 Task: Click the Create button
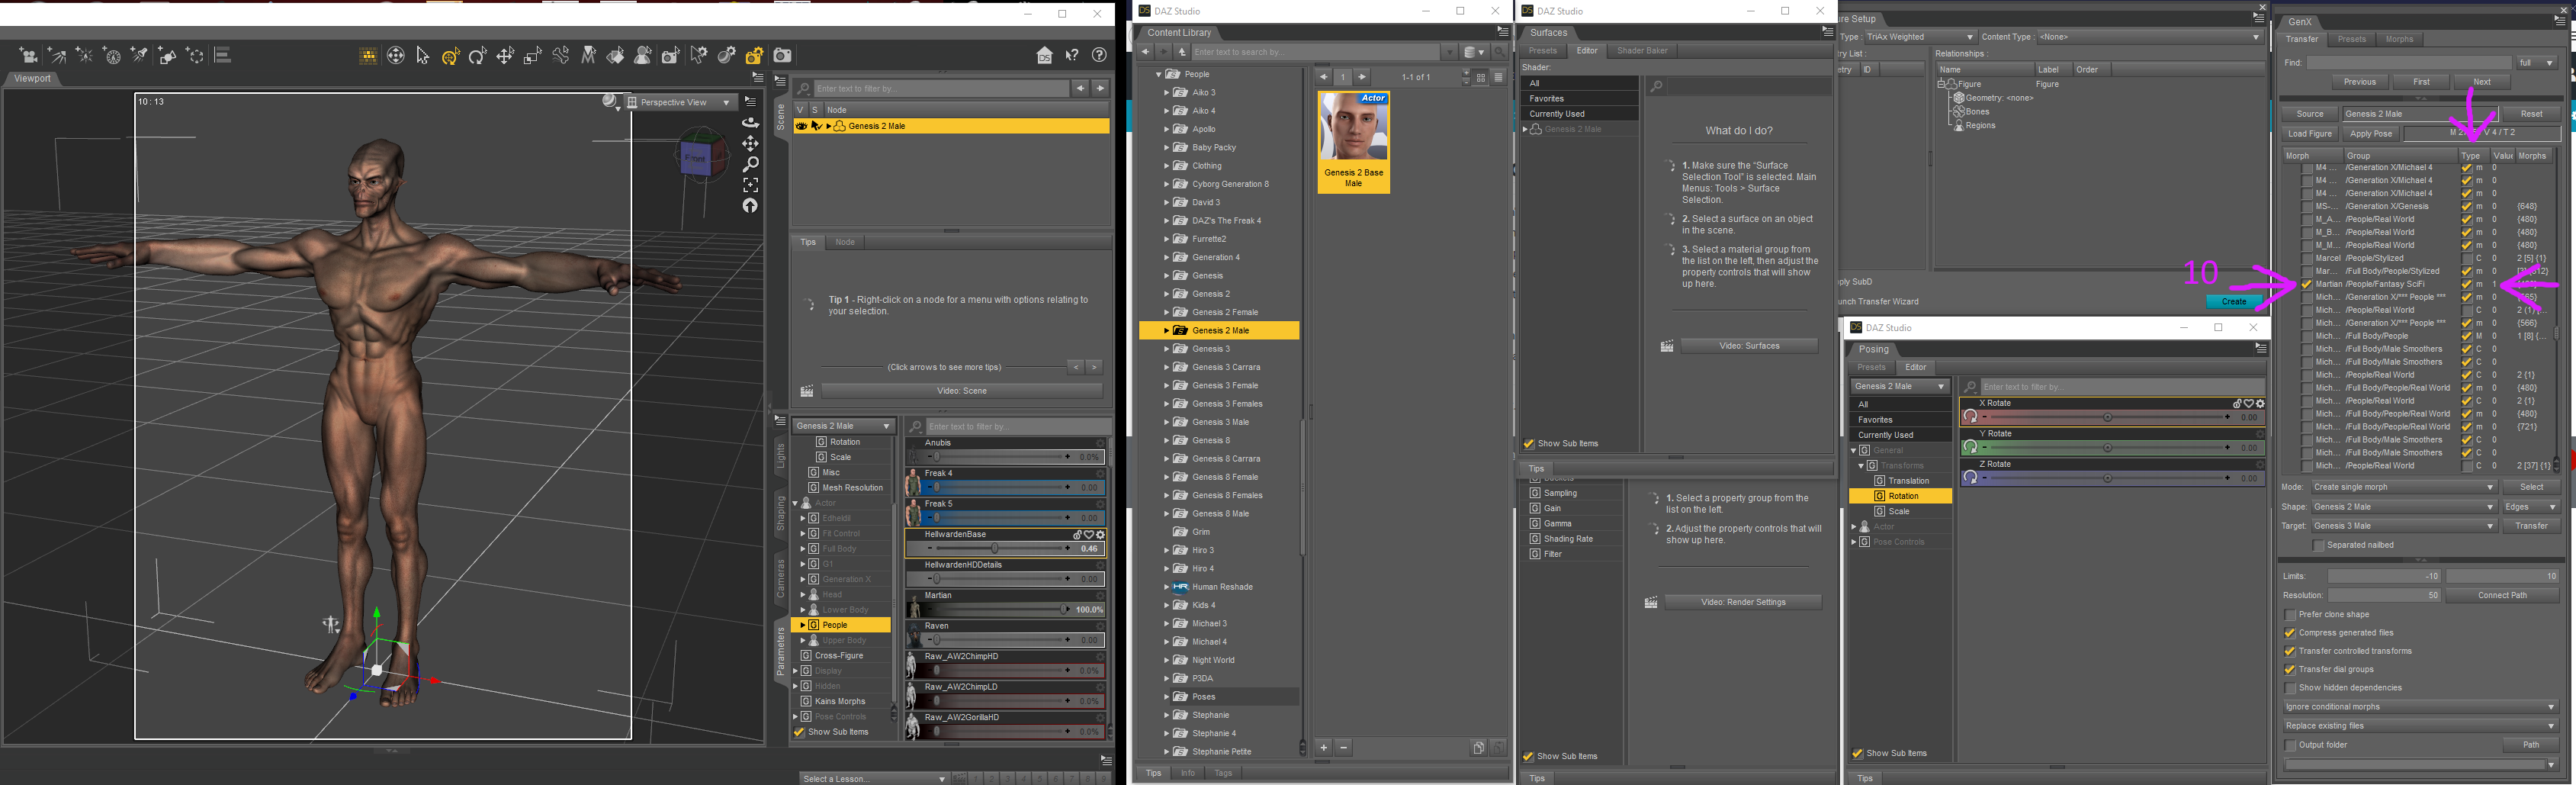click(2233, 302)
